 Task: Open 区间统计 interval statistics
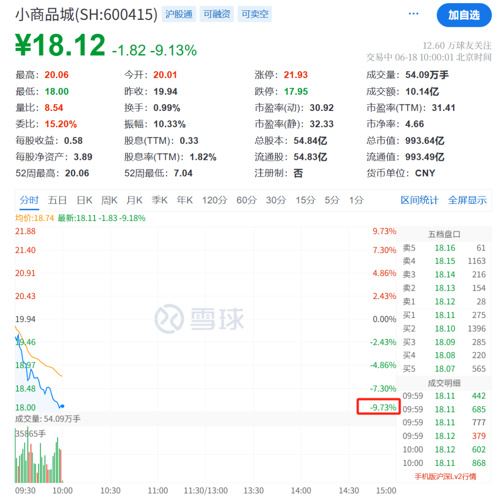(419, 200)
